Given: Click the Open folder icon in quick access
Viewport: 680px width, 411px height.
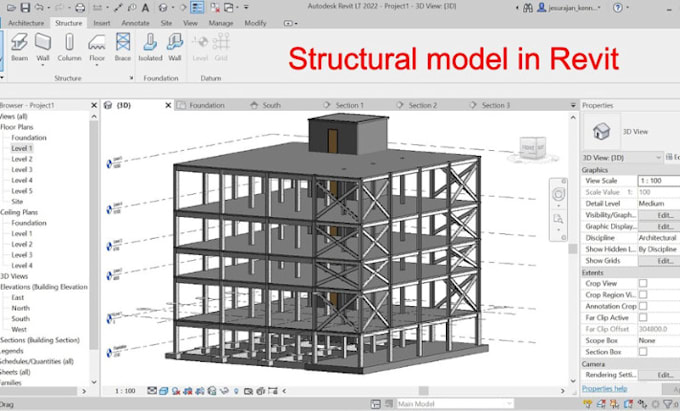Looking at the screenshot, I should [11, 7].
